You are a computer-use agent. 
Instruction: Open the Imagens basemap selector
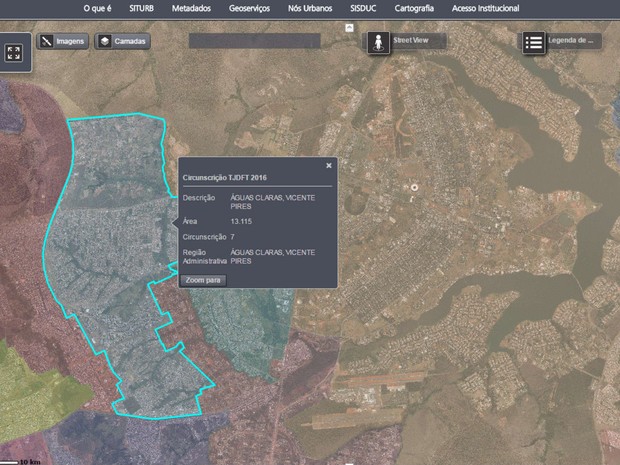click(63, 42)
